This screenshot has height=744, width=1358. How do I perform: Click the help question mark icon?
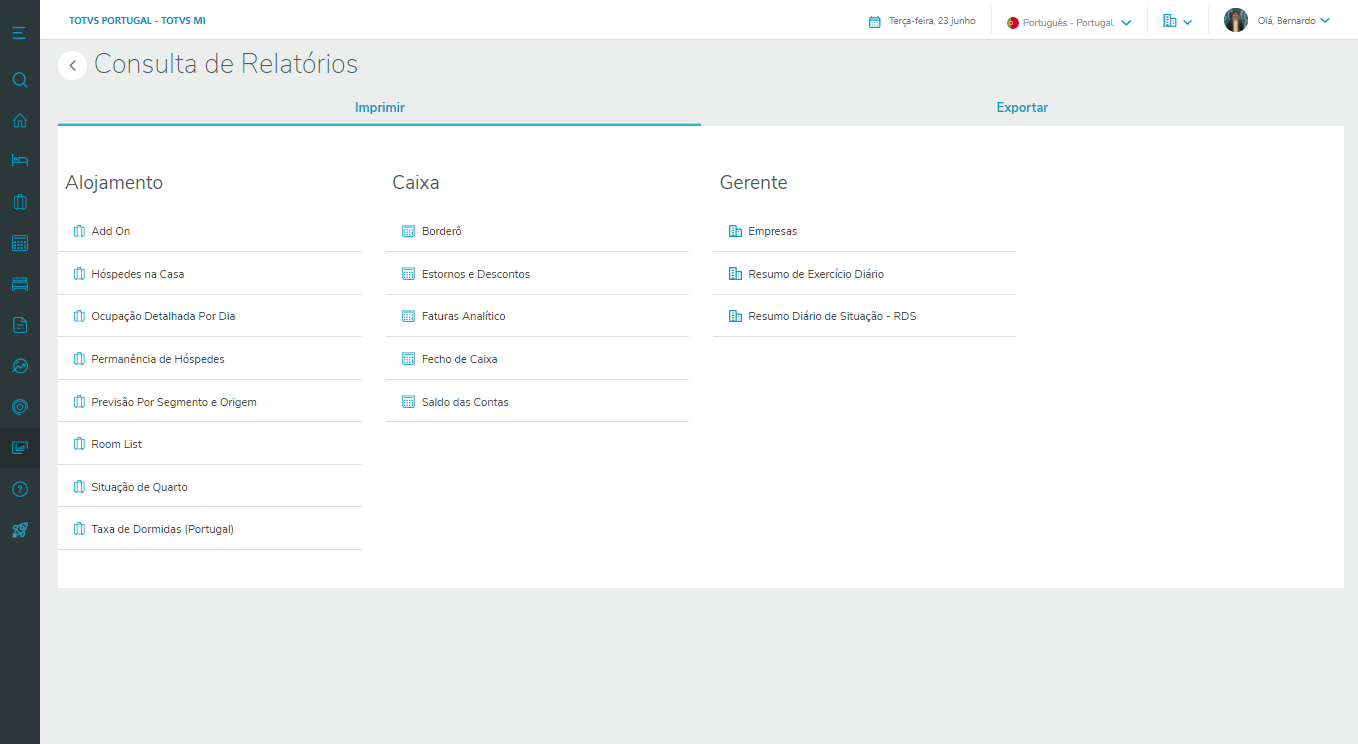[19, 489]
